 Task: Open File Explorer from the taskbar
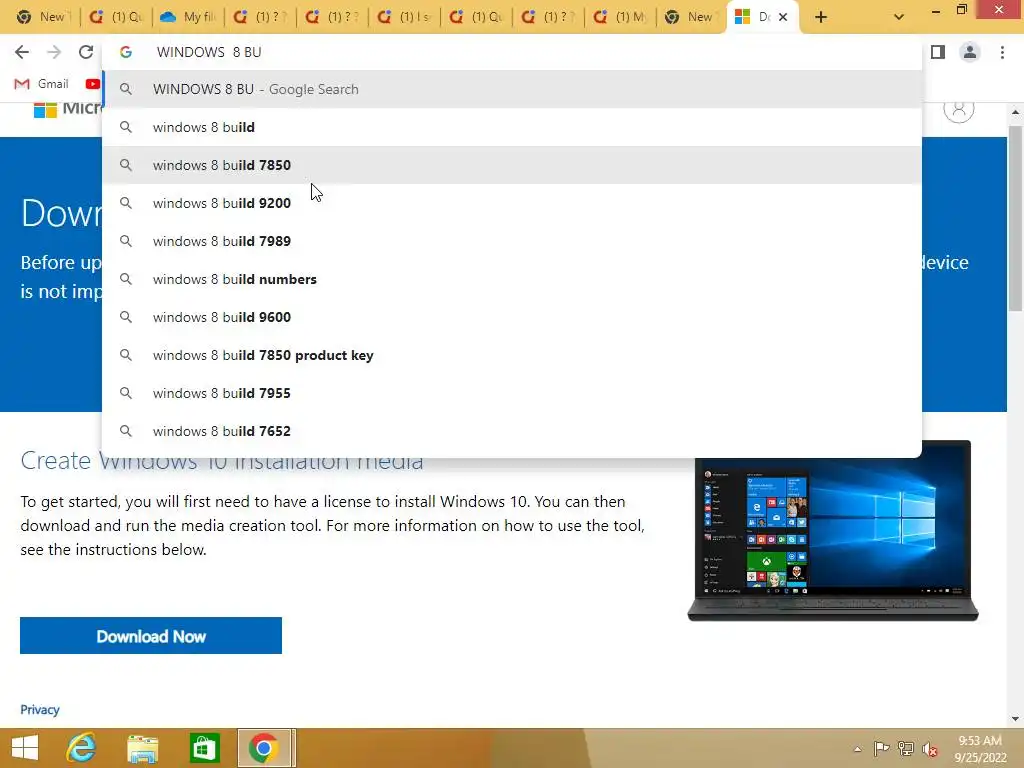142,748
